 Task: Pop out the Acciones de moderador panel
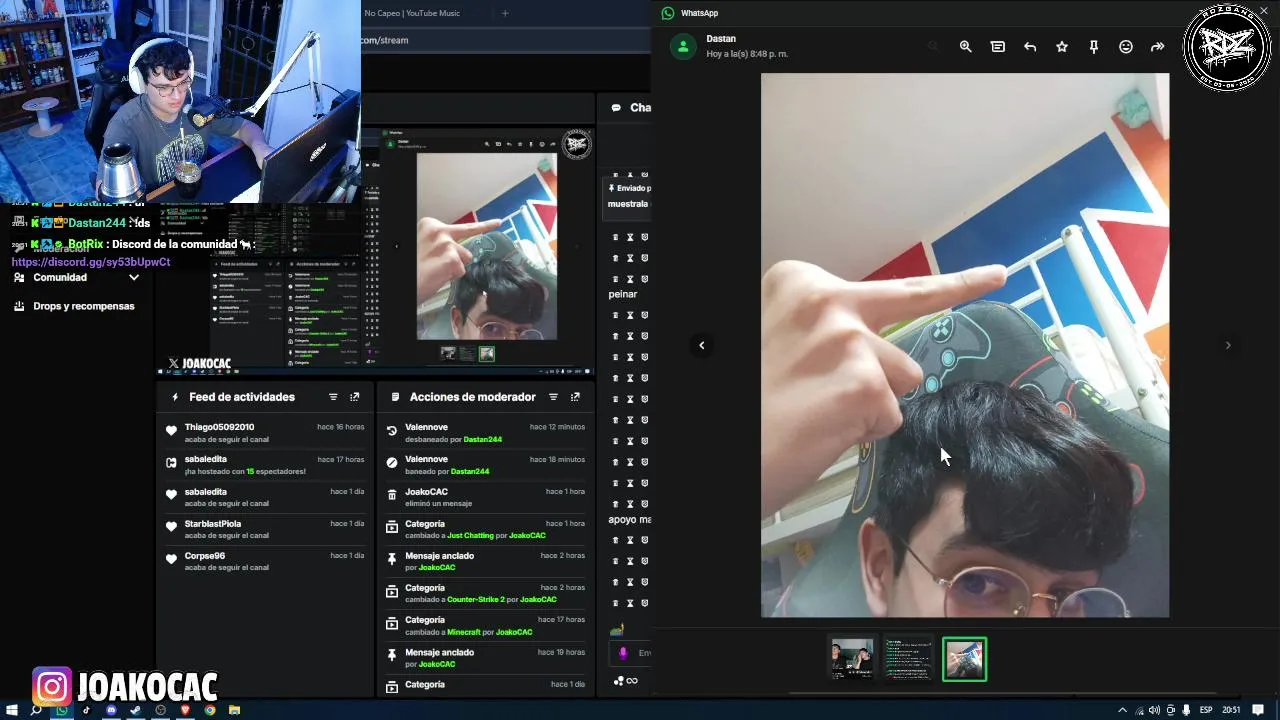pos(575,397)
